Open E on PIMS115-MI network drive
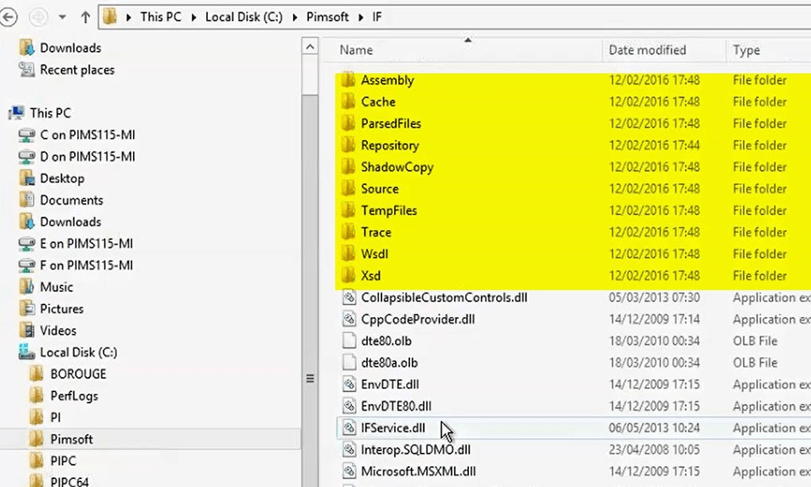Viewport: 811px width, 487px height. point(86,244)
